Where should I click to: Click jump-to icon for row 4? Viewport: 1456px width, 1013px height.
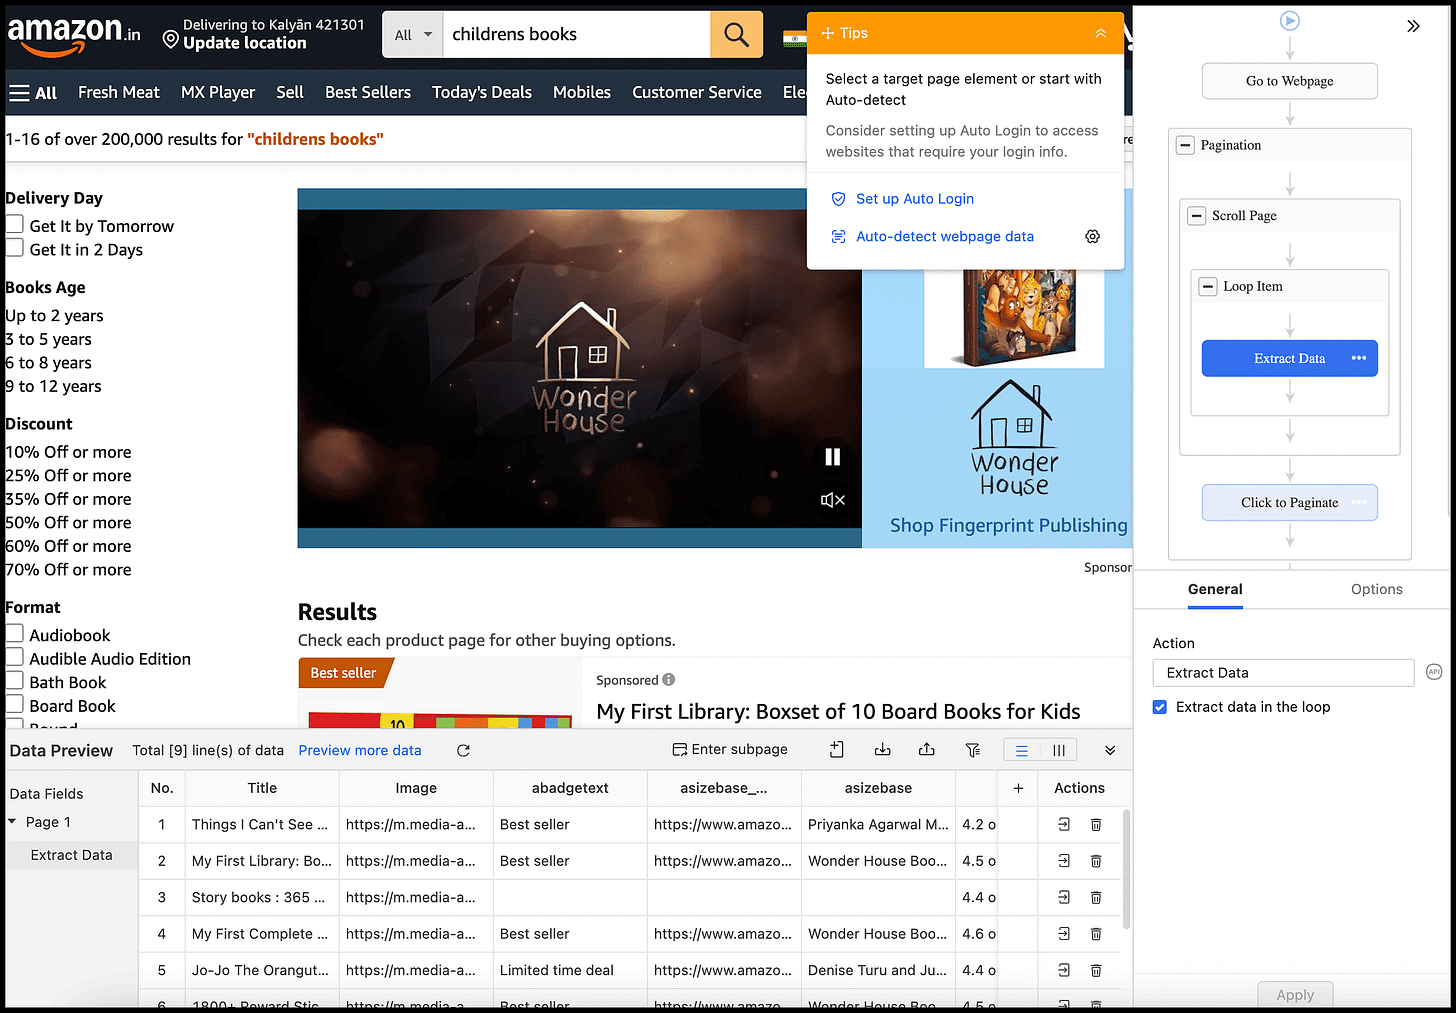[x=1064, y=934]
